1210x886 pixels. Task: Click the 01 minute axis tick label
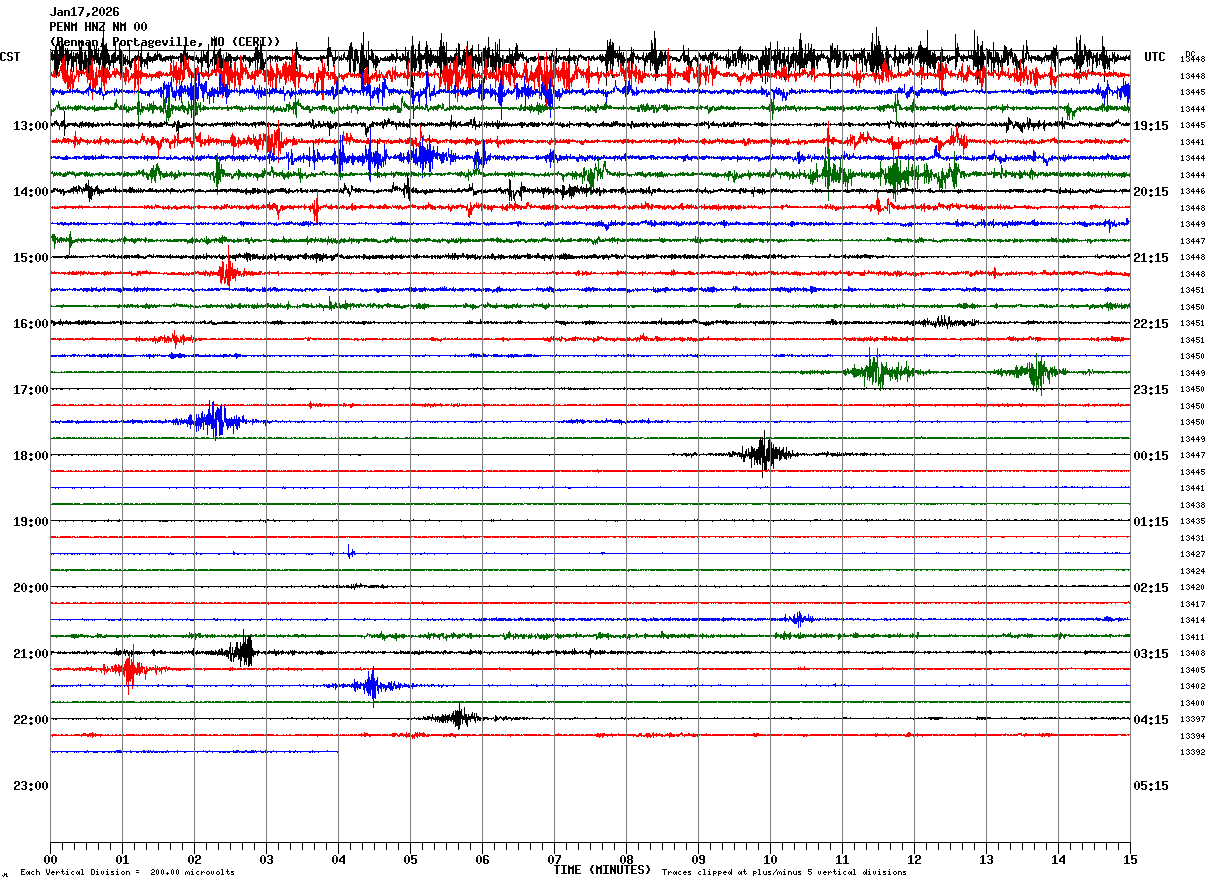click(x=122, y=859)
